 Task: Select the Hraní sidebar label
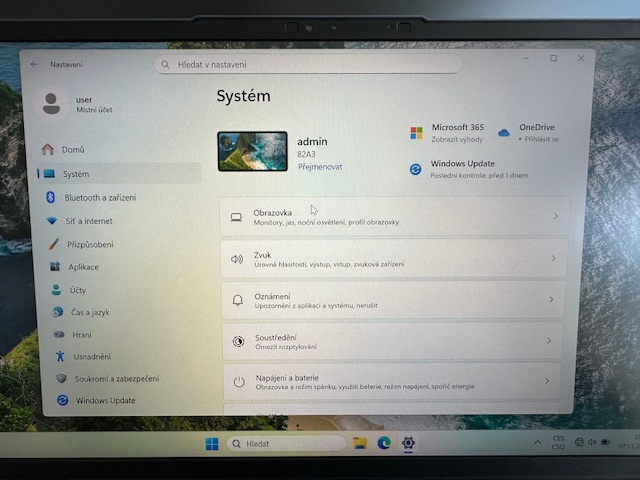click(82, 335)
